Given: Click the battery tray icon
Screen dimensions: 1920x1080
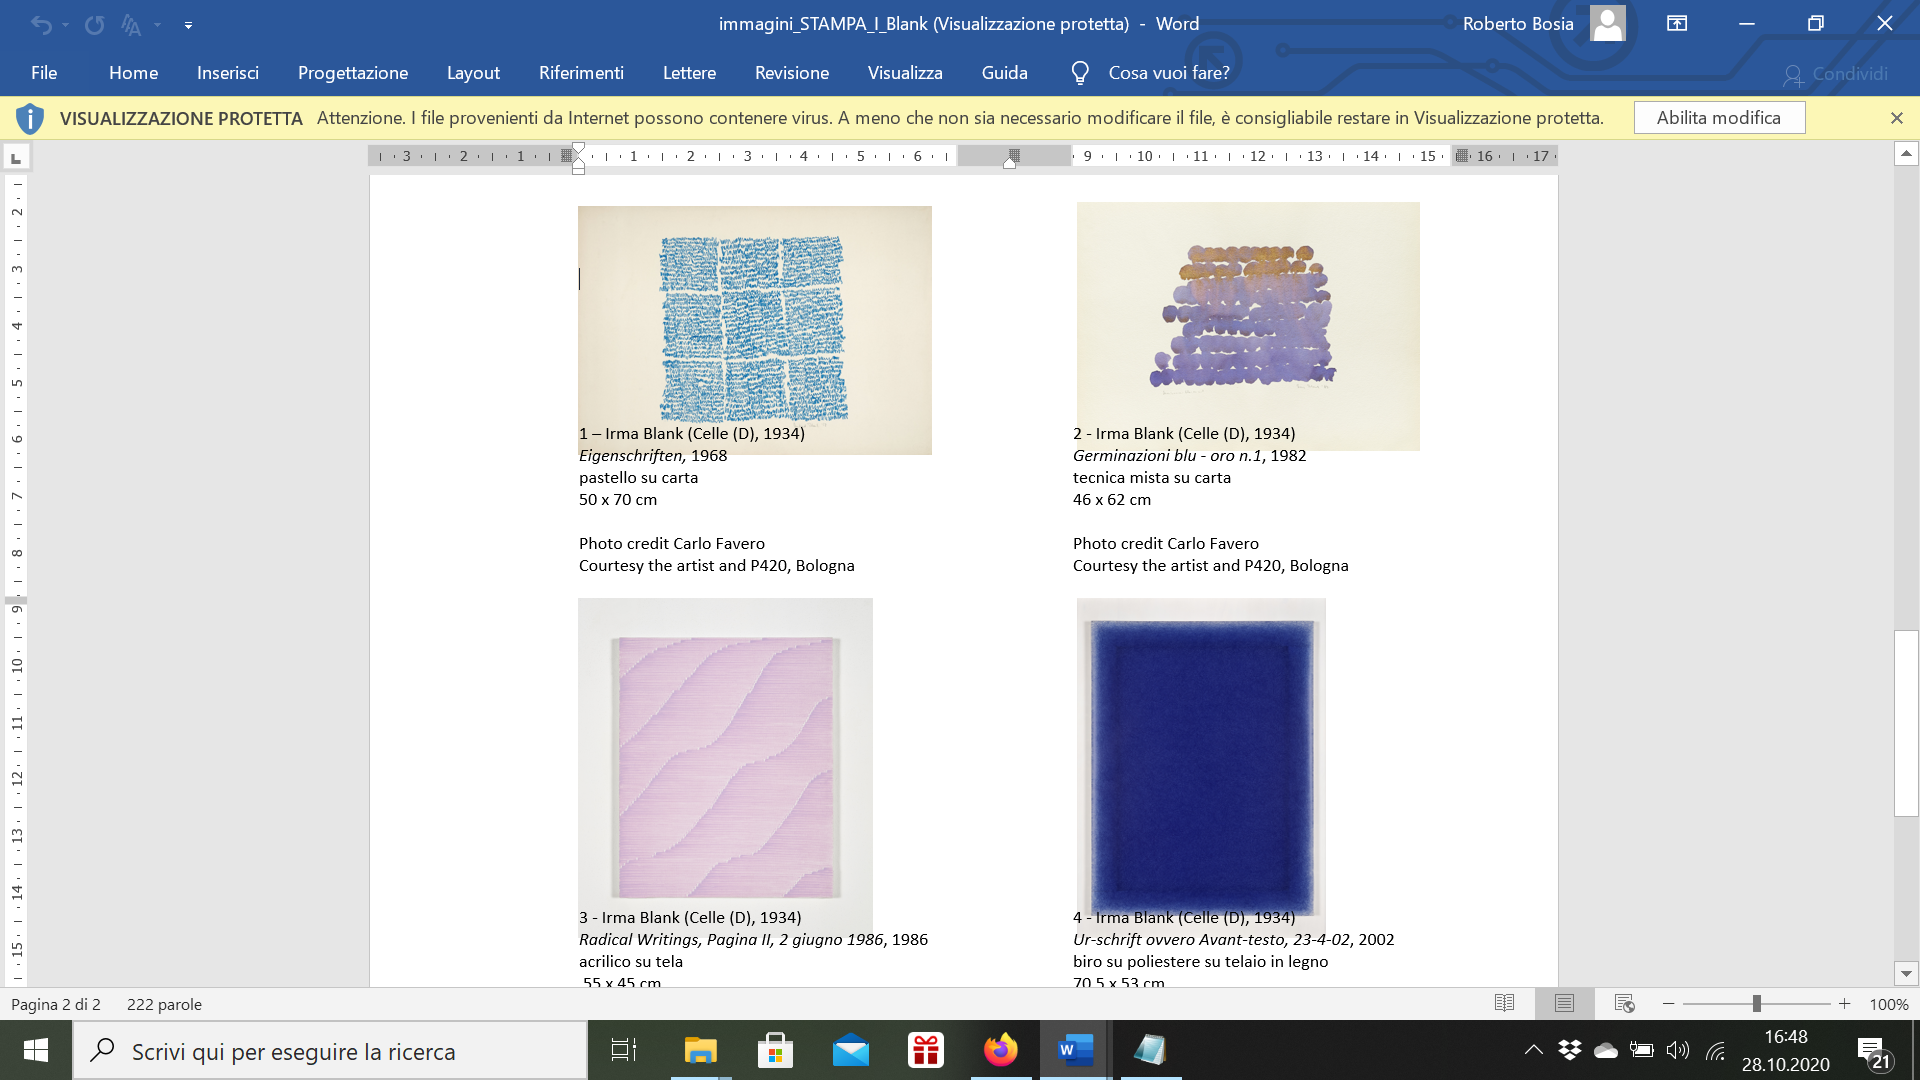Looking at the screenshot, I should coord(1642,1050).
